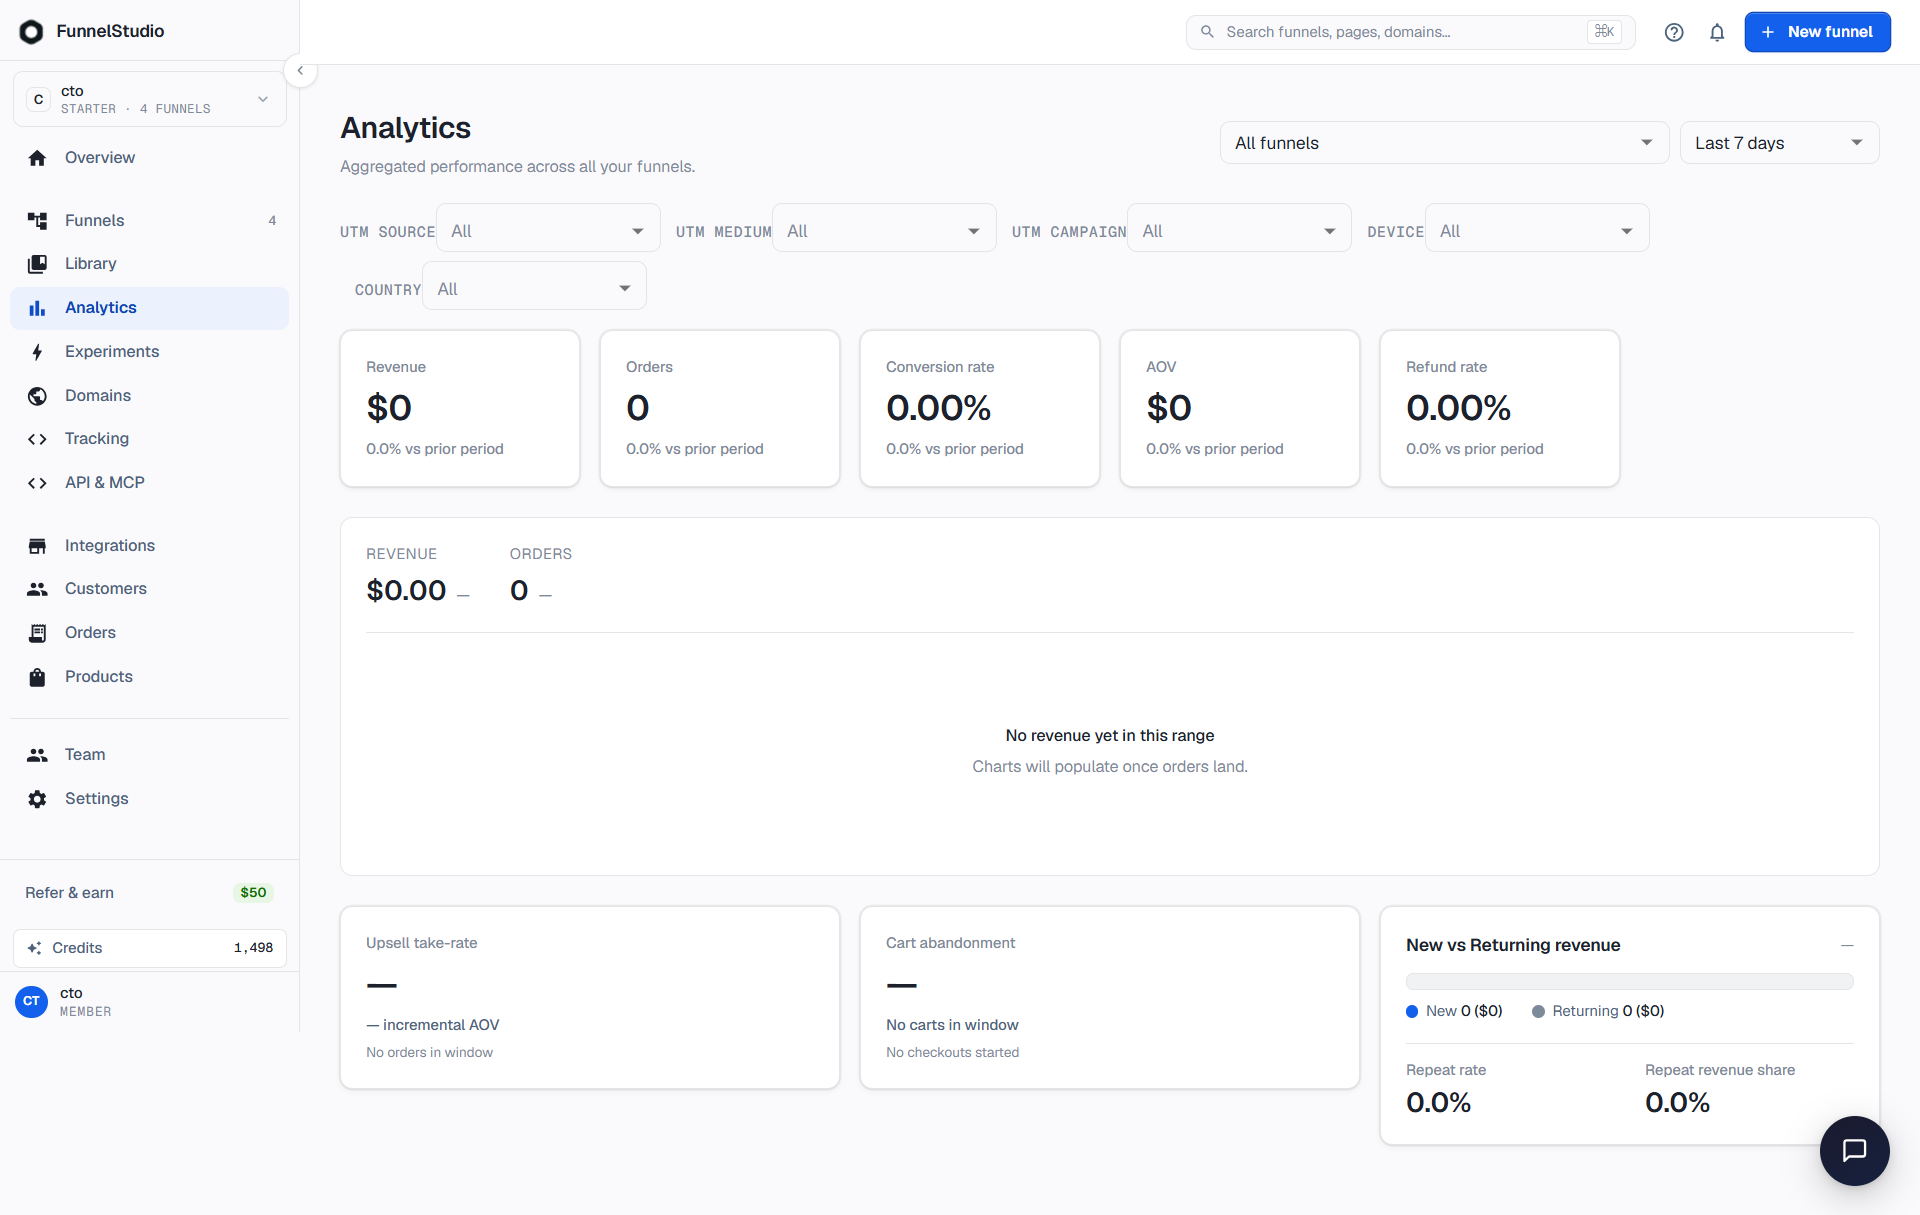The width and height of the screenshot is (1920, 1215).
Task: Click the Funnels count badge 4
Action: click(x=272, y=221)
